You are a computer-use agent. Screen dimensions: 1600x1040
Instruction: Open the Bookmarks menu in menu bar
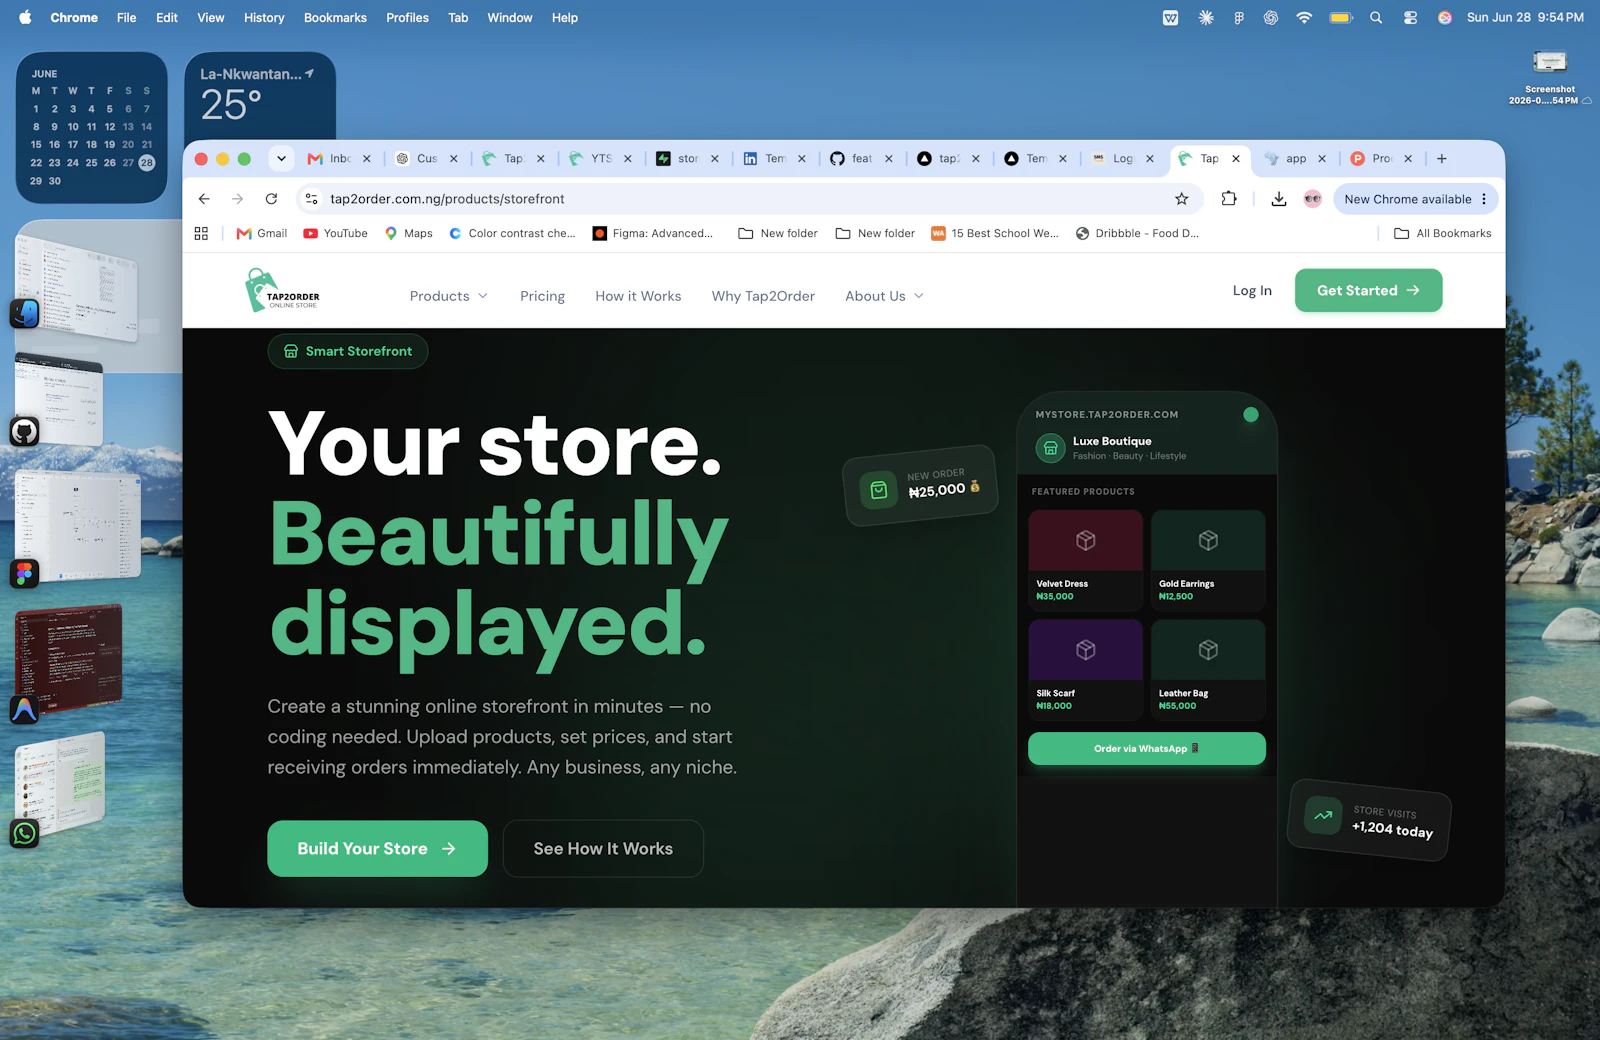click(335, 17)
